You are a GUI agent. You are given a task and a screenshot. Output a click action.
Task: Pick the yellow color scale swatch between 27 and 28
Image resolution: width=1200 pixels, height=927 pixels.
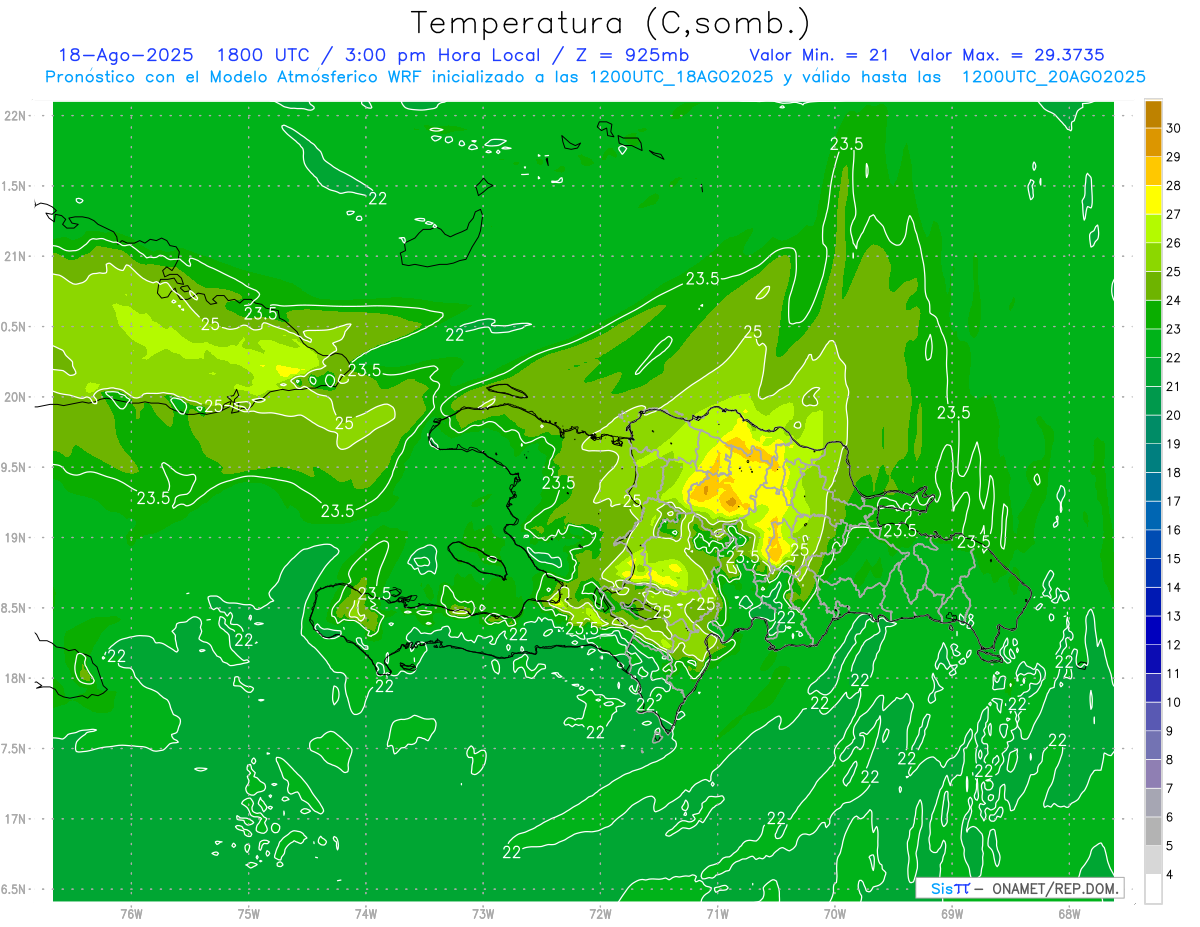point(1153,200)
